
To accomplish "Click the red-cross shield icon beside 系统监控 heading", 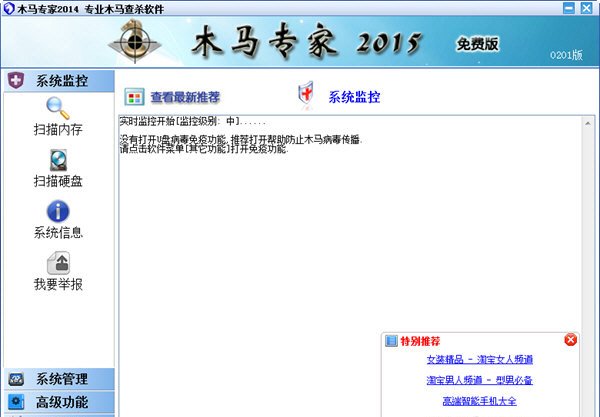I will (306, 93).
